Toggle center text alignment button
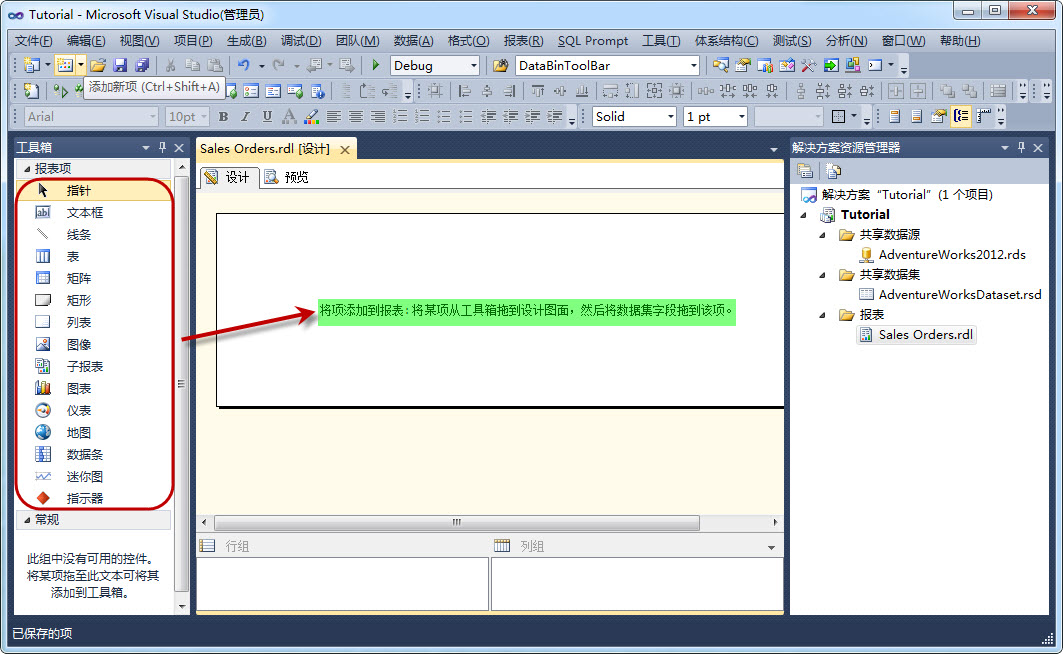1063x654 pixels. pos(356,117)
